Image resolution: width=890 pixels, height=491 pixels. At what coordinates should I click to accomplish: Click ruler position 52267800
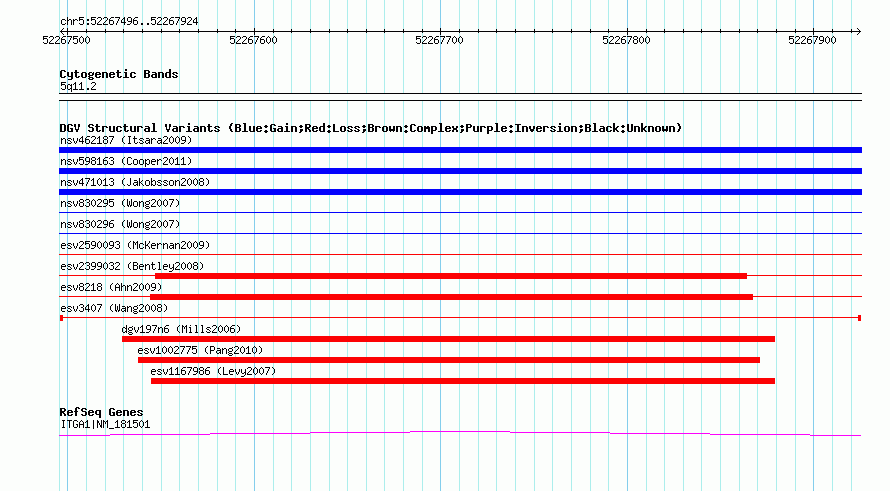coord(626,40)
